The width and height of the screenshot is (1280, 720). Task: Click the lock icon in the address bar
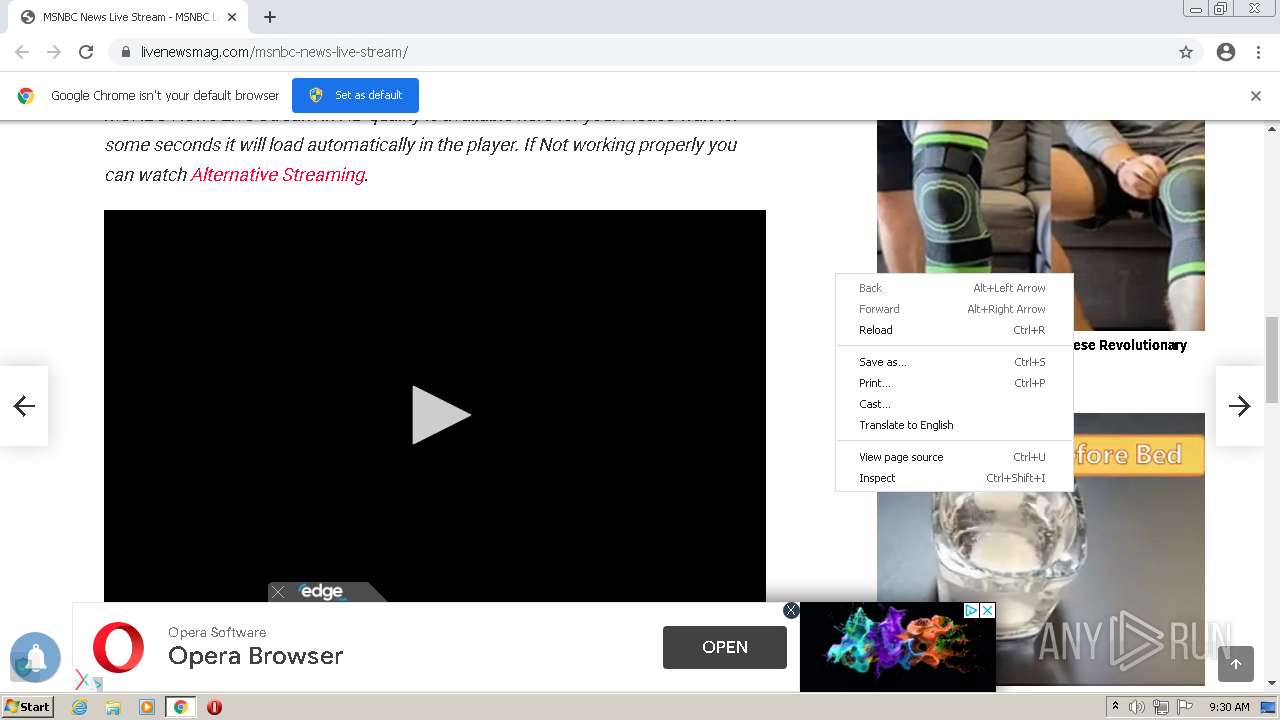pyautogui.click(x=125, y=52)
